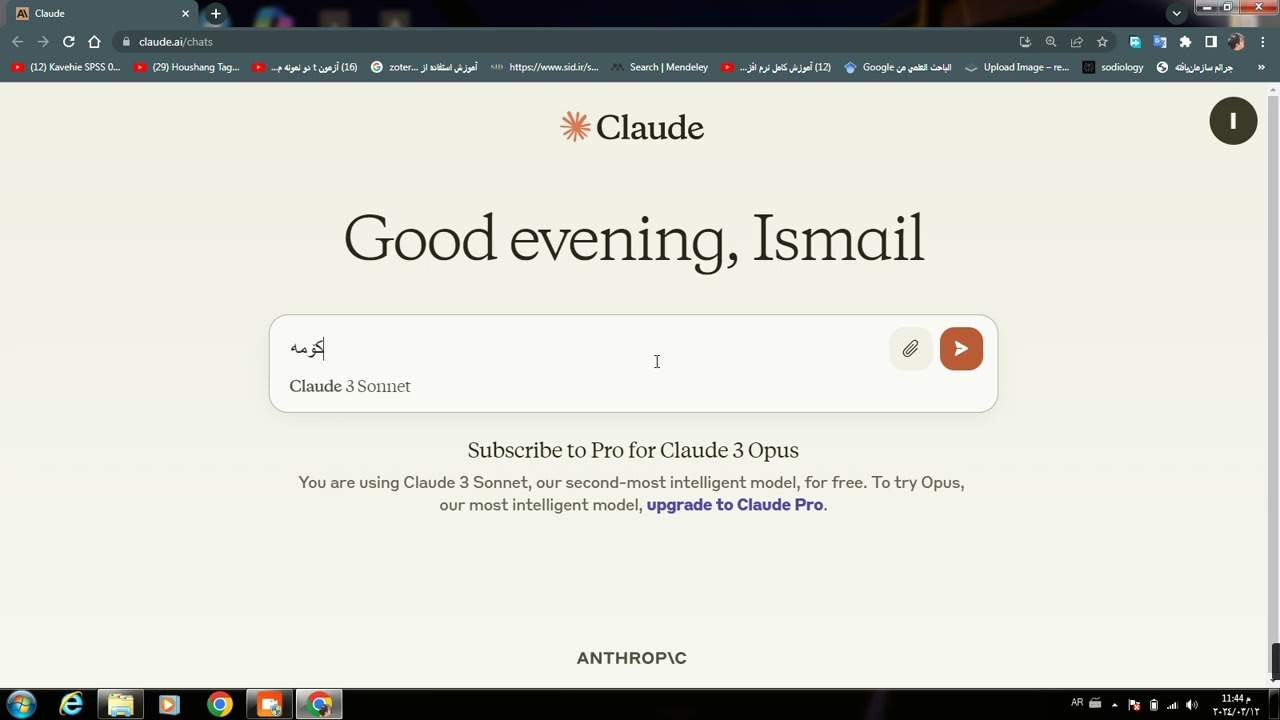This screenshot has width=1280, height=720.
Task: Open a new Chrome tab
Action: 215,14
